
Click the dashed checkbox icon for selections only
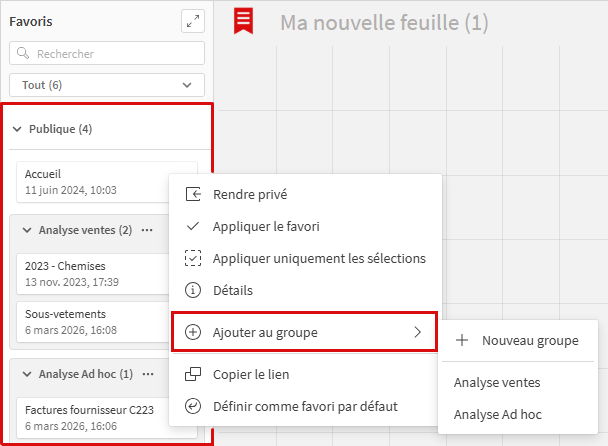pos(193,258)
